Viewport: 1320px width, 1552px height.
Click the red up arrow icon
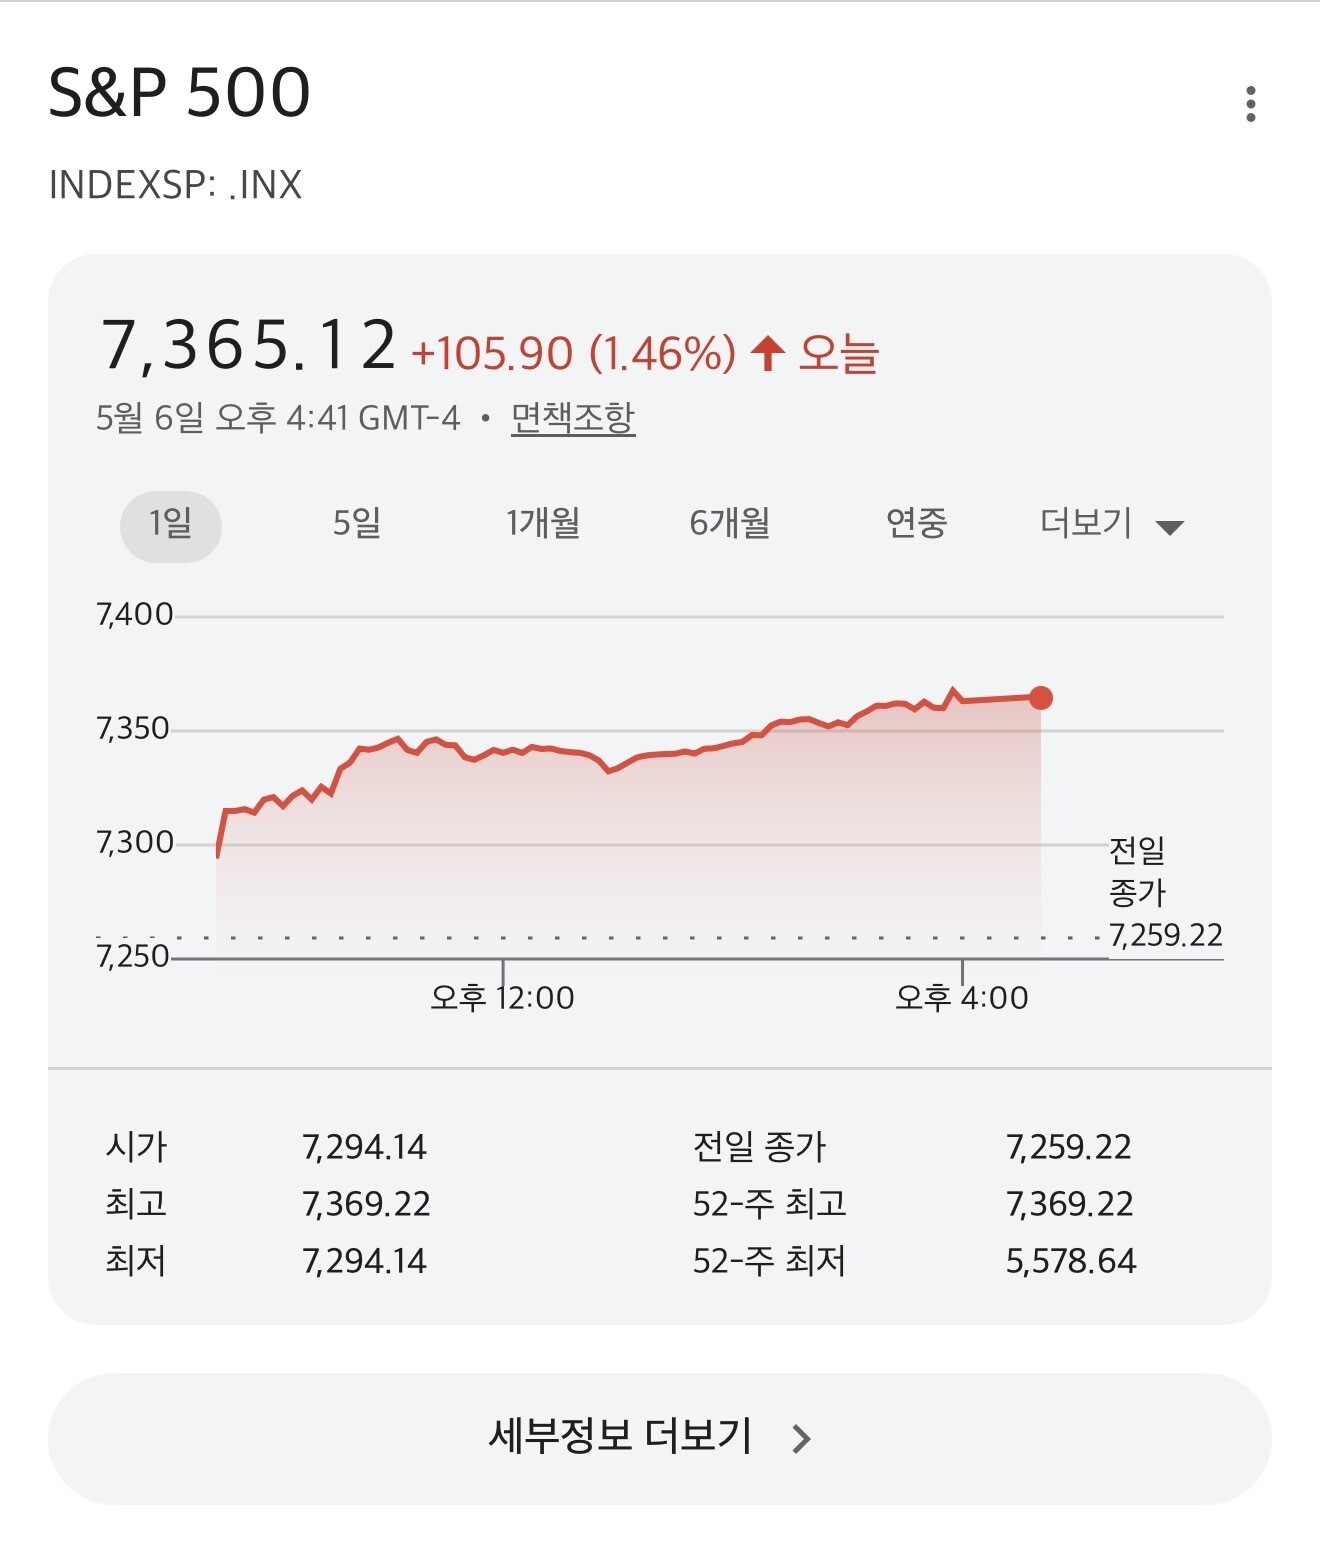767,353
